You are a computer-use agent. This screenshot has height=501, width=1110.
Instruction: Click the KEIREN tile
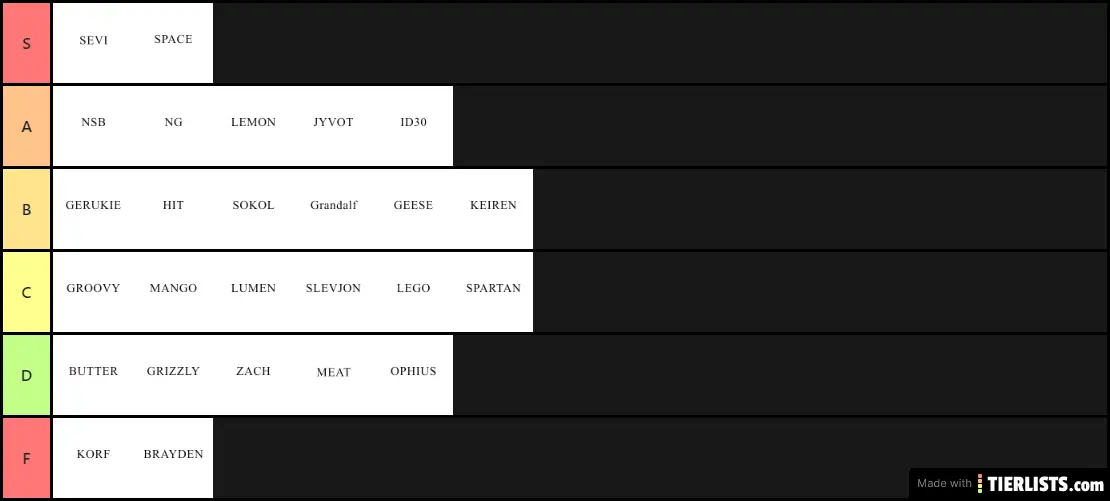[493, 209]
